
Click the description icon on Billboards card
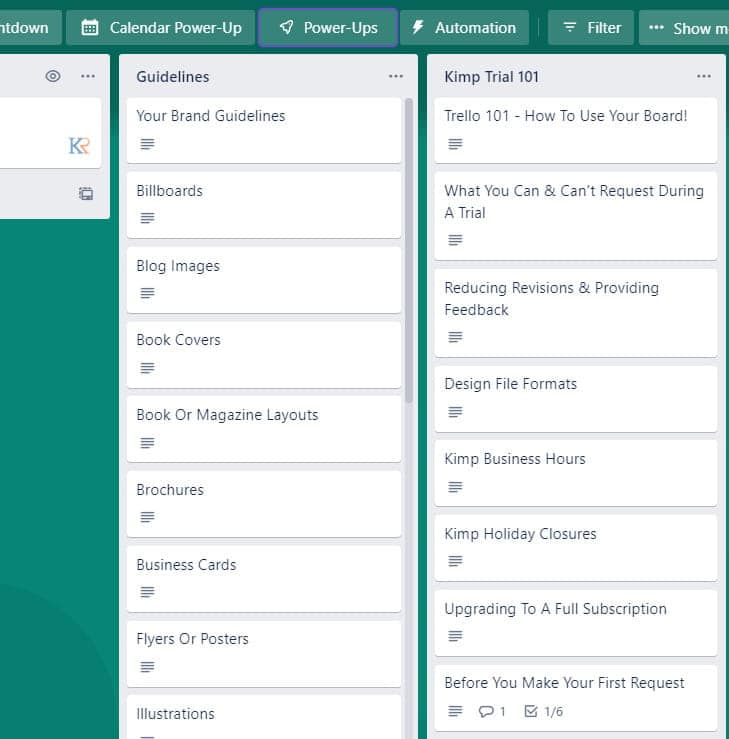[x=147, y=218]
